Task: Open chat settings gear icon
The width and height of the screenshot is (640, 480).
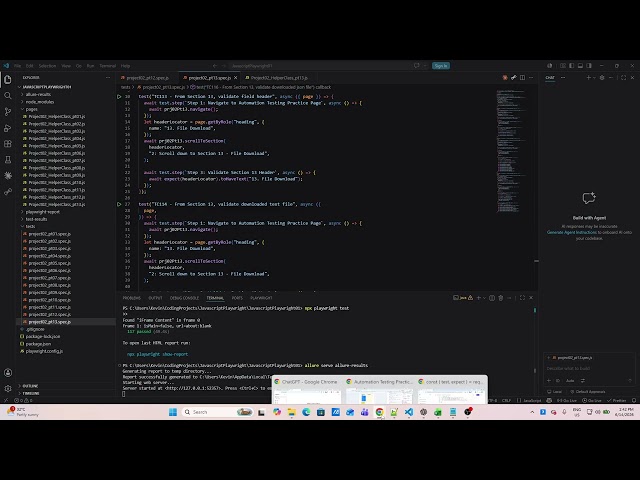Action: click(602, 78)
